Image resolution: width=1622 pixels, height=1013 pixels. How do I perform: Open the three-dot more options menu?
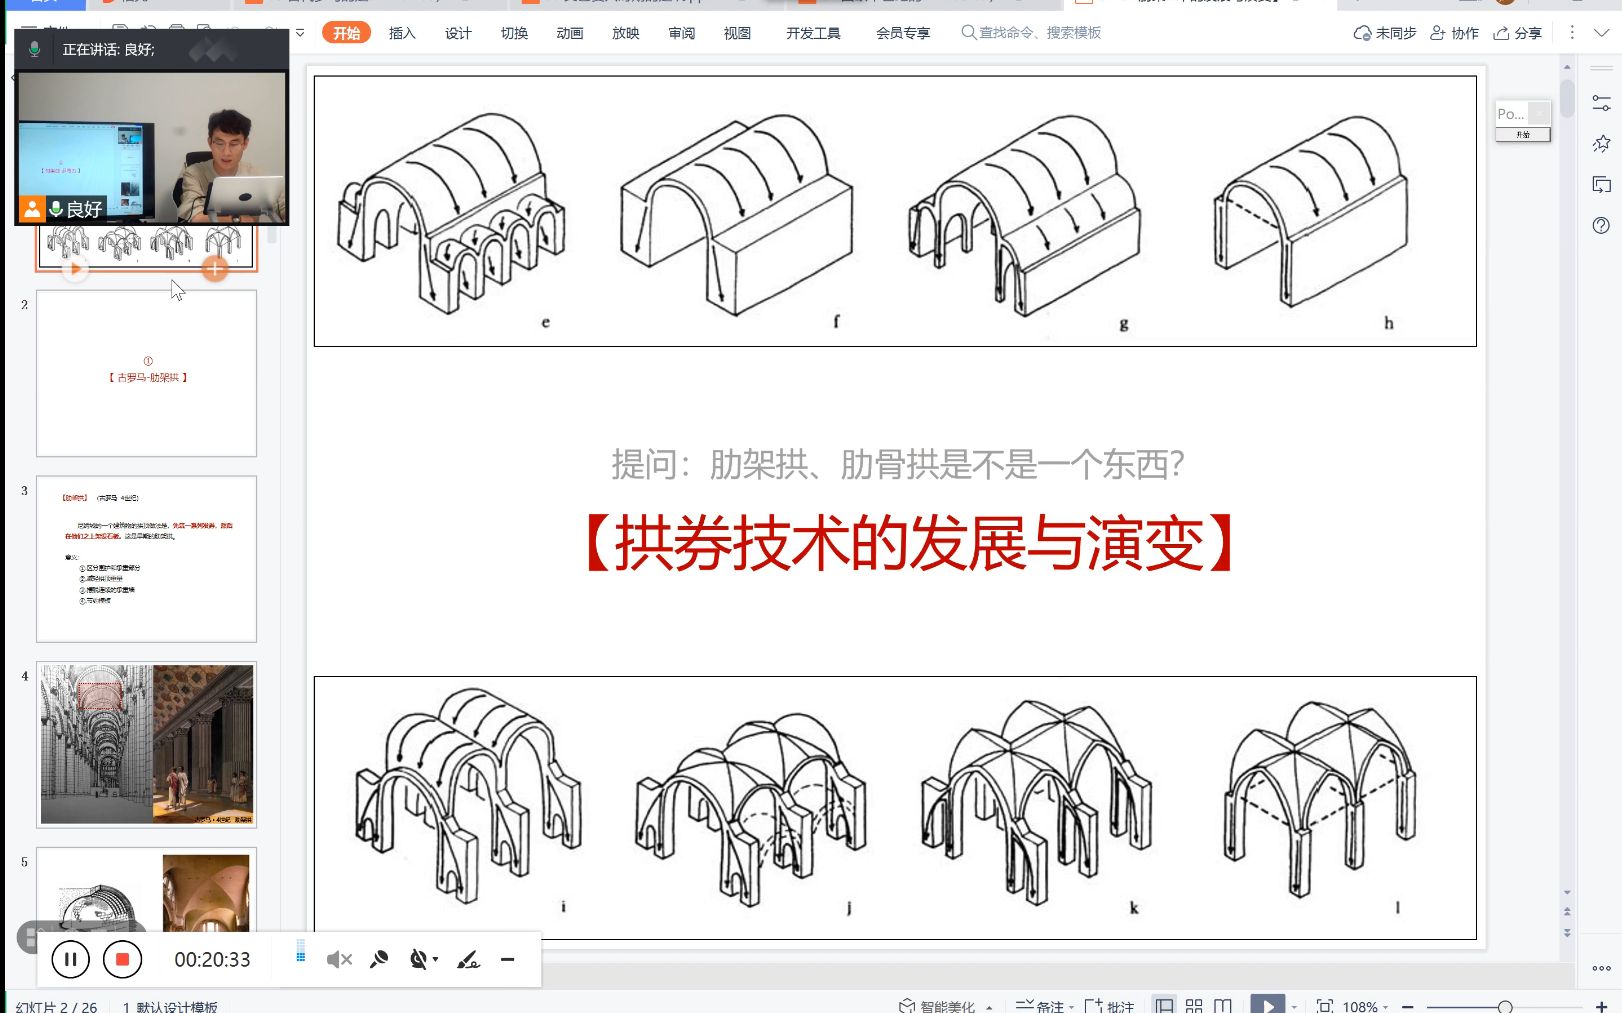click(x=1572, y=32)
